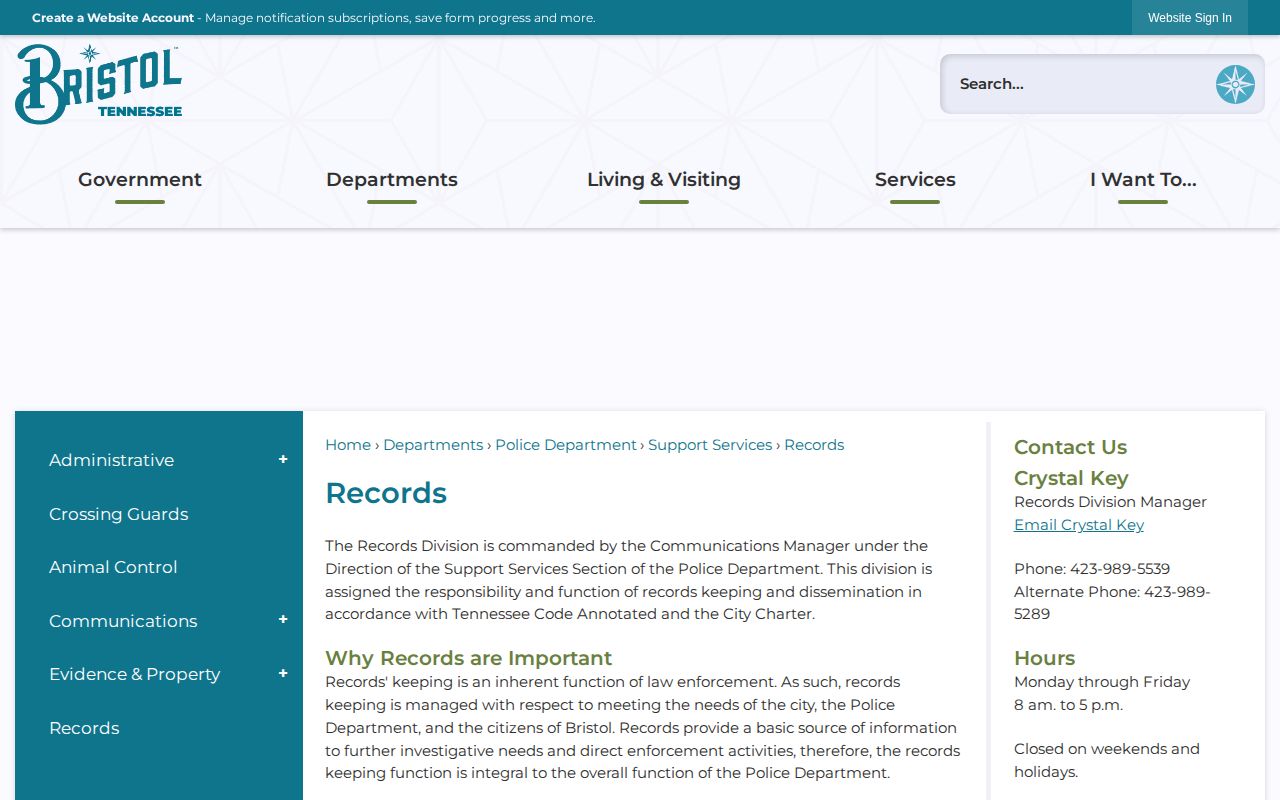This screenshot has width=1280, height=800.
Task: Open the Departments main menu
Action: [x=392, y=180]
